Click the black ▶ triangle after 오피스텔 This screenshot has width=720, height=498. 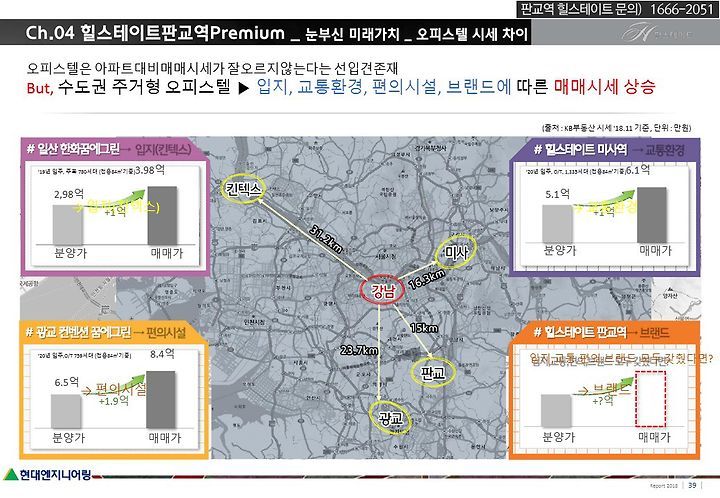(243, 88)
